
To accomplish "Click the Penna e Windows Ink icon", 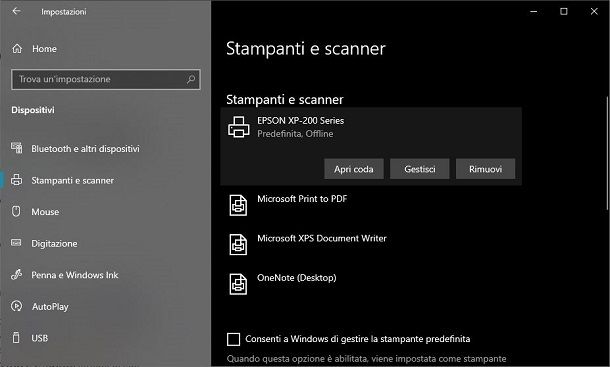I will pos(16,274).
